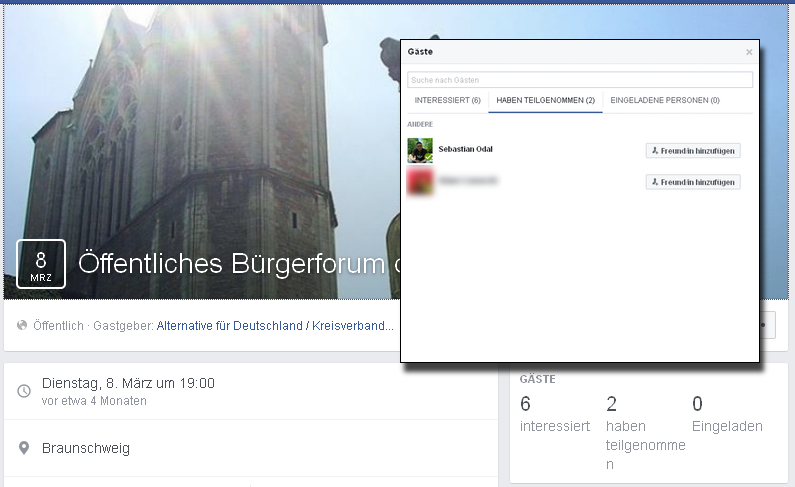Click the blurred second guest's avatar
Screen dimensions: 795x487
(420, 182)
